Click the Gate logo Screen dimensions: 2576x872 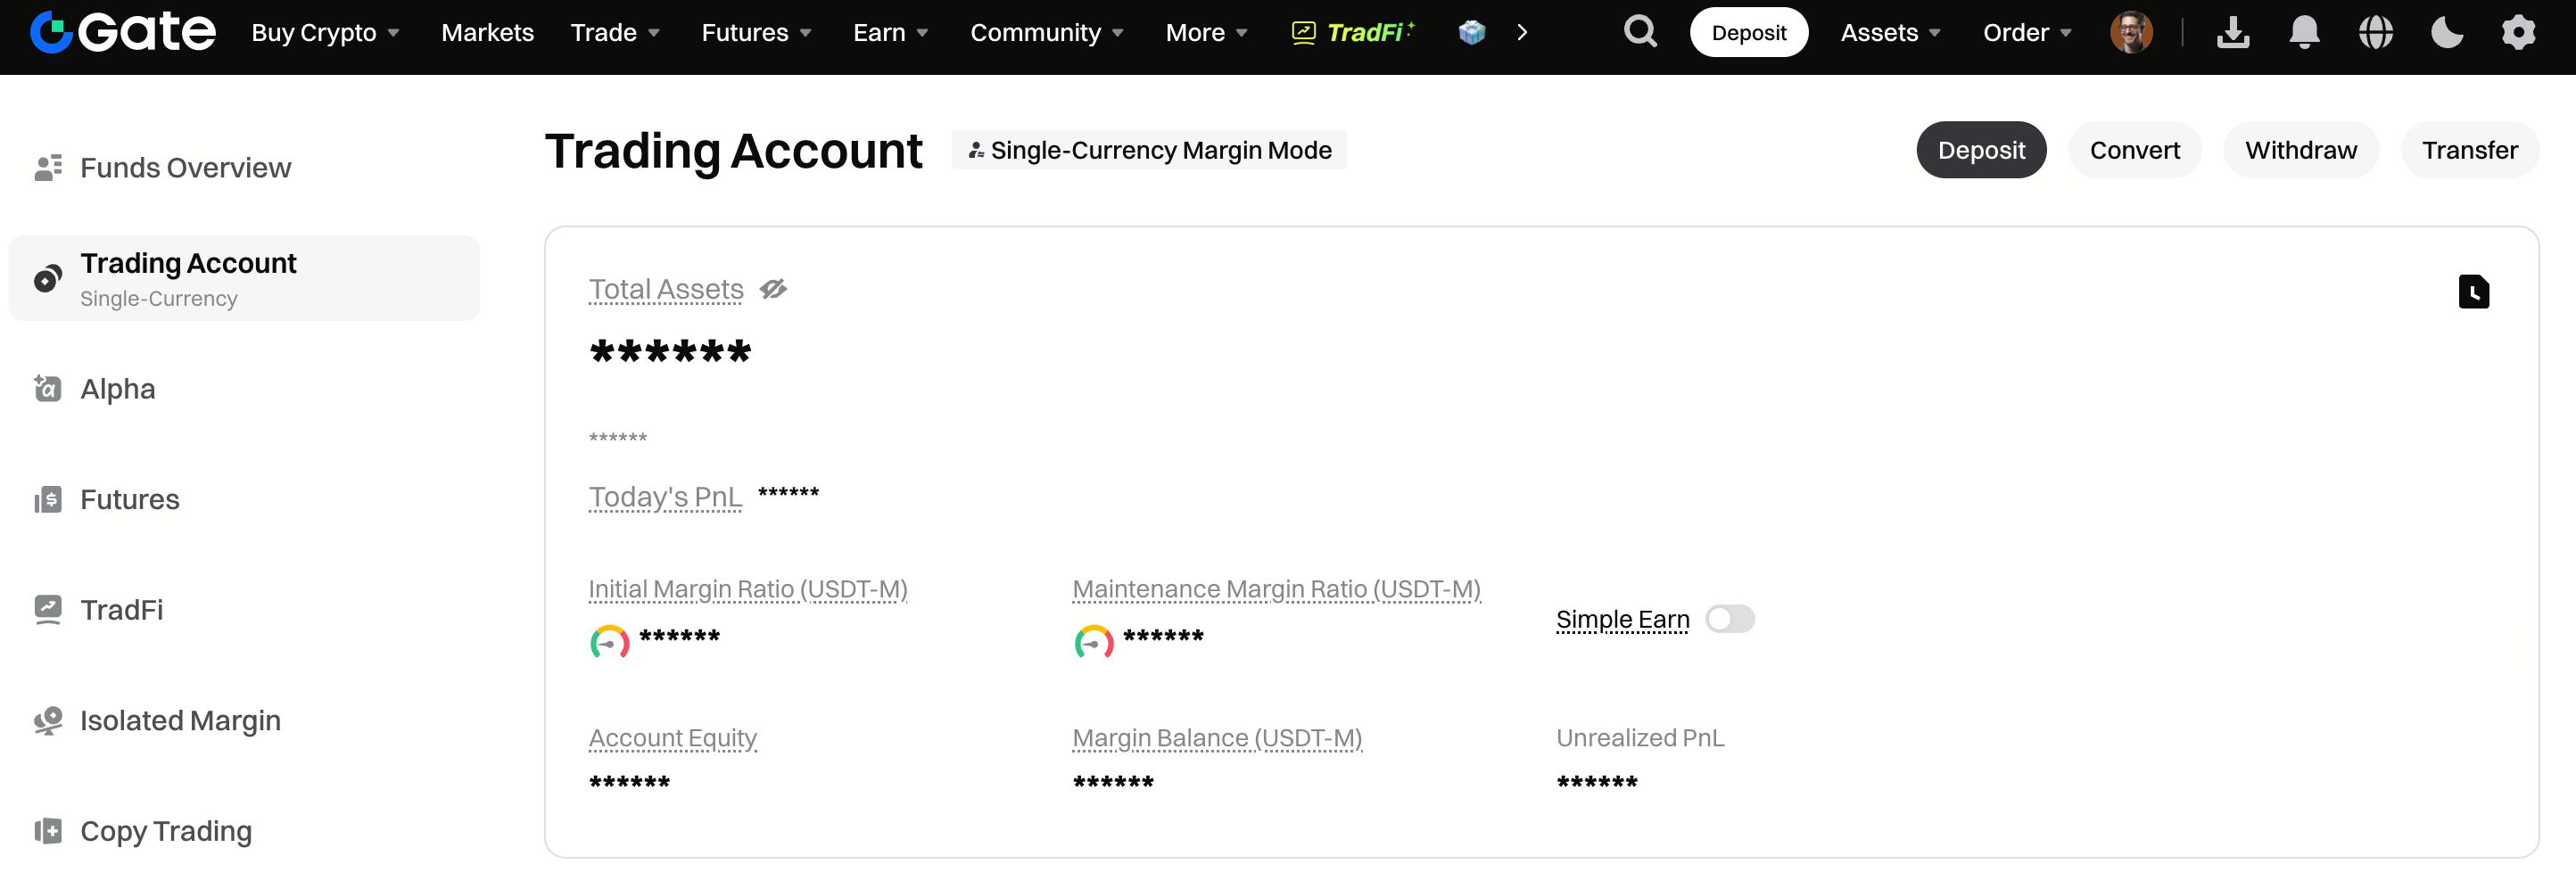[x=122, y=32]
